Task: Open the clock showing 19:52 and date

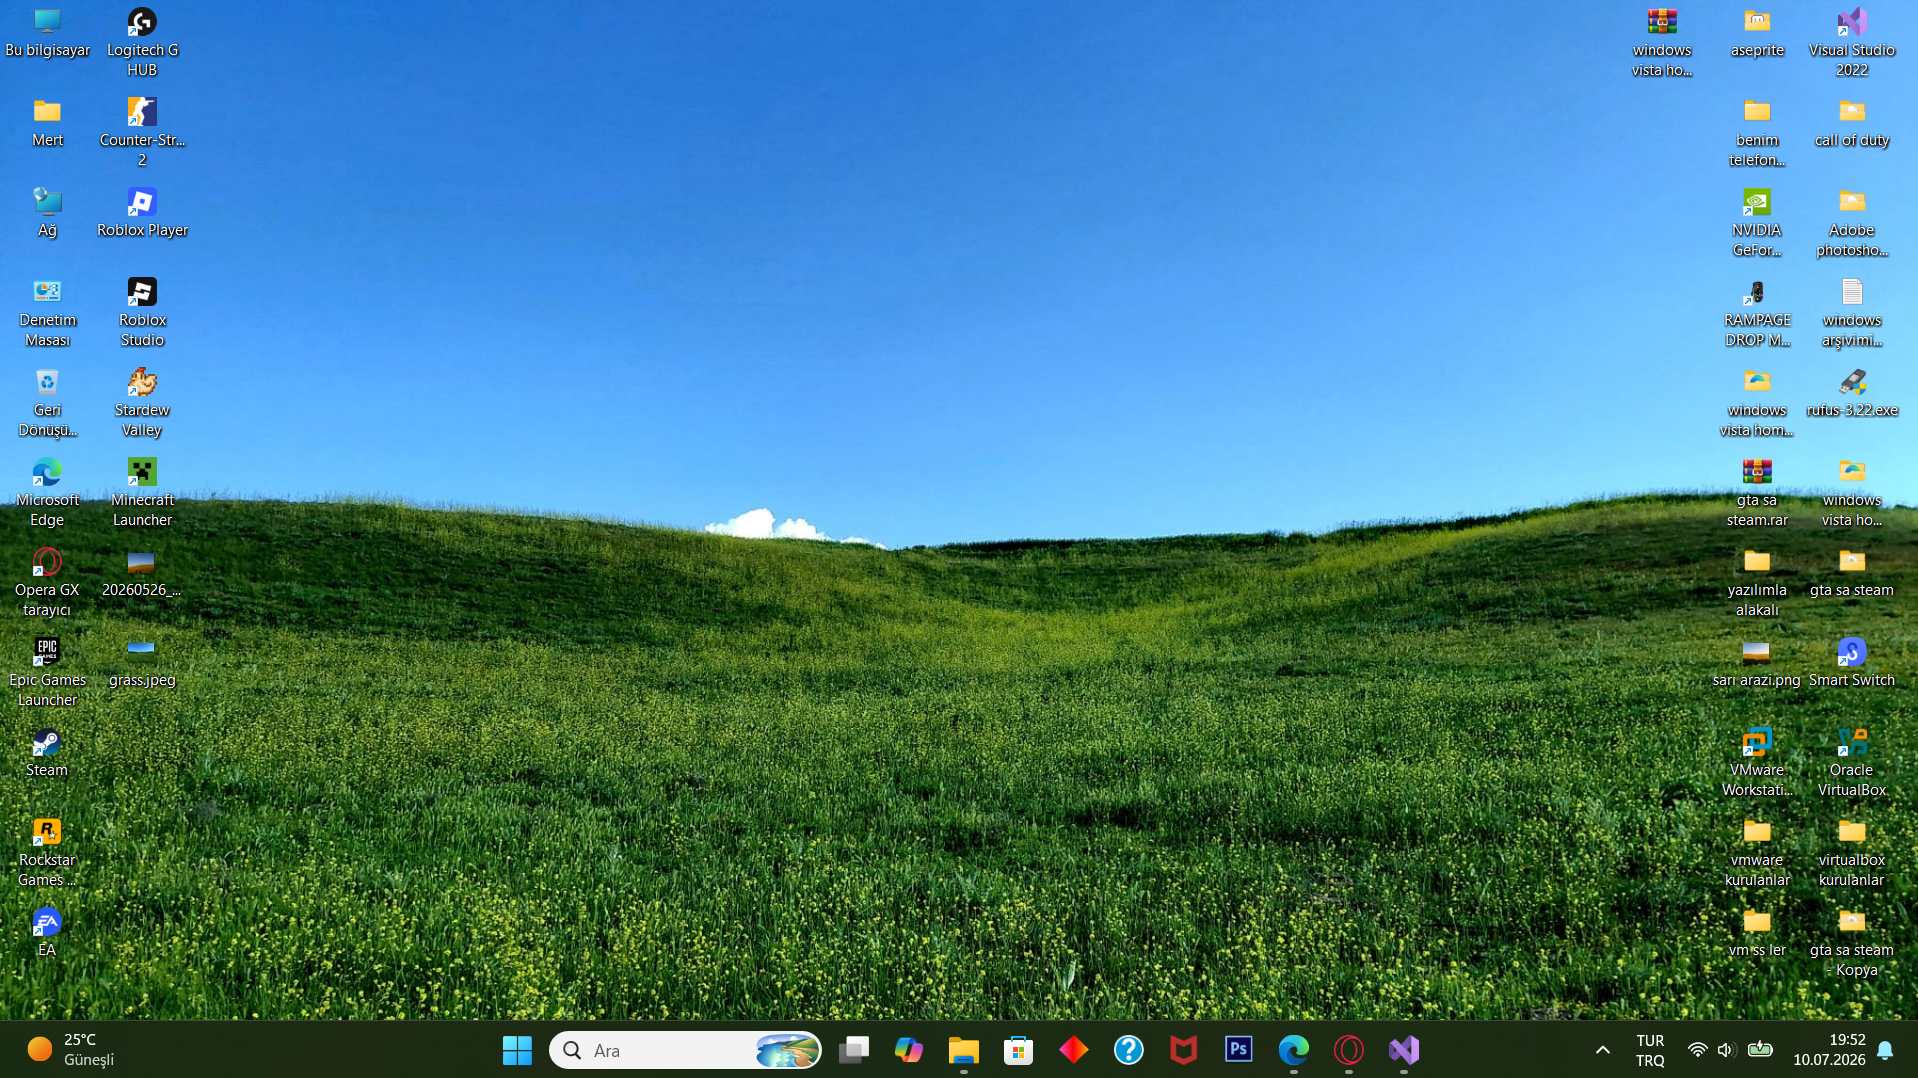Action: (x=1829, y=1050)
